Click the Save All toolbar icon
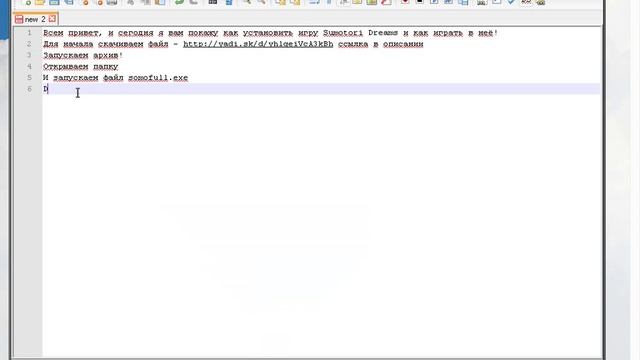The height and width of the screenshot is (360, 640). pyautogui.click(x=69, y=2)
